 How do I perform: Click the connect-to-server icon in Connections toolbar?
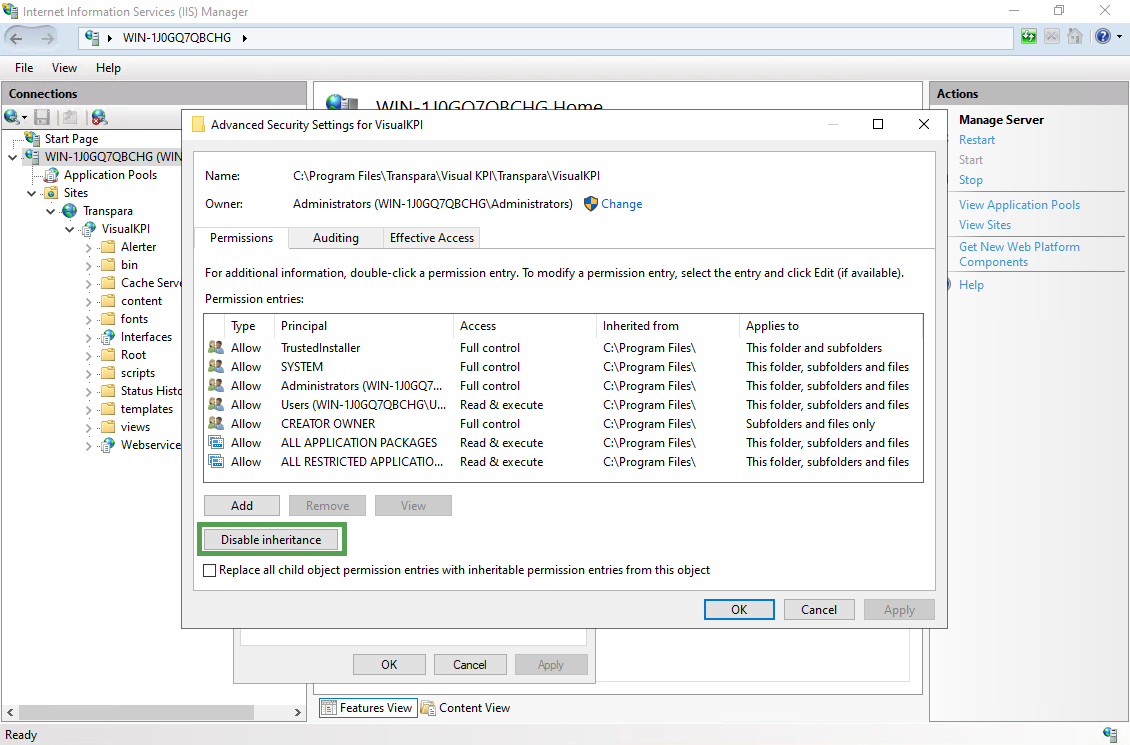[13, 118]
